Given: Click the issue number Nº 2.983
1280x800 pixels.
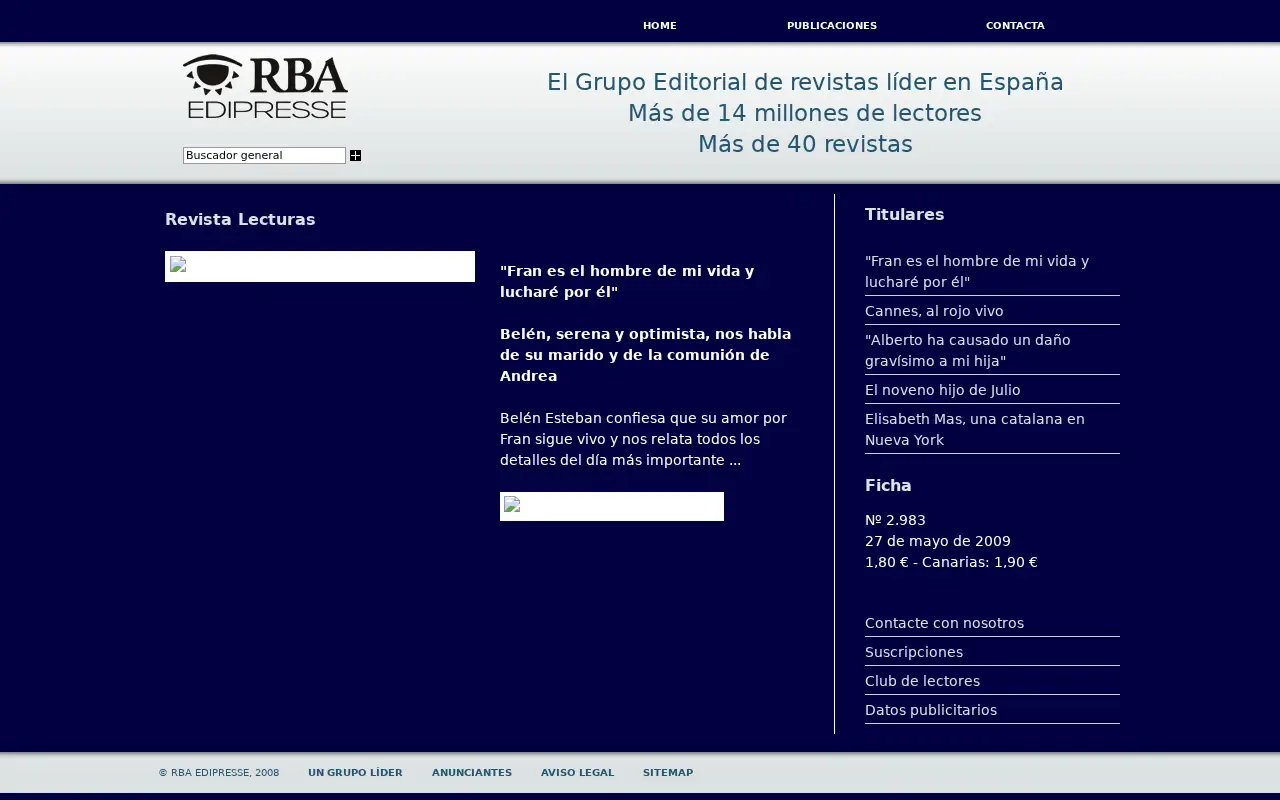Looking at the screenshot, I should 895,520.
